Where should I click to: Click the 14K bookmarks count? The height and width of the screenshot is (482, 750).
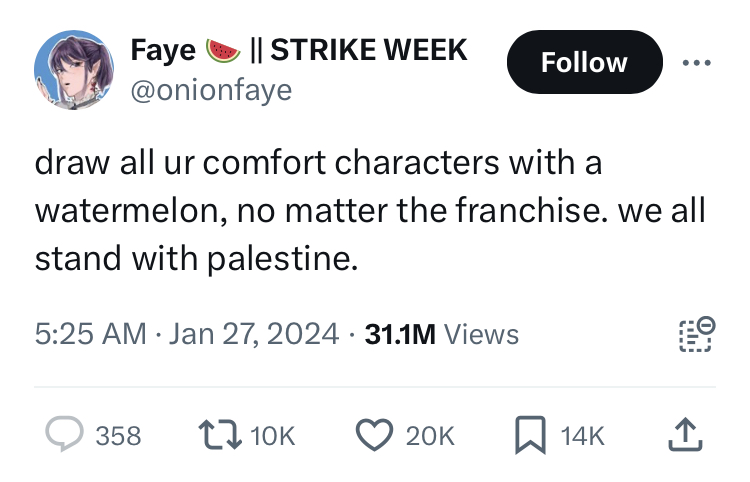click(584, 436)
